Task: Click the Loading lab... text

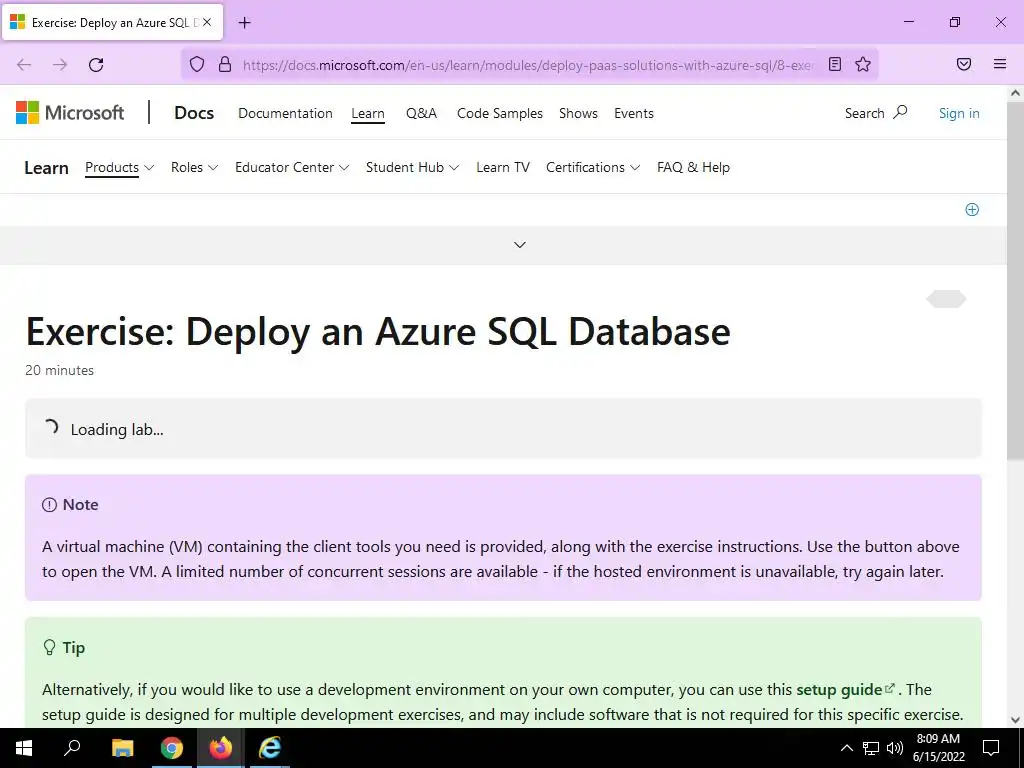Action: point(117,430)
